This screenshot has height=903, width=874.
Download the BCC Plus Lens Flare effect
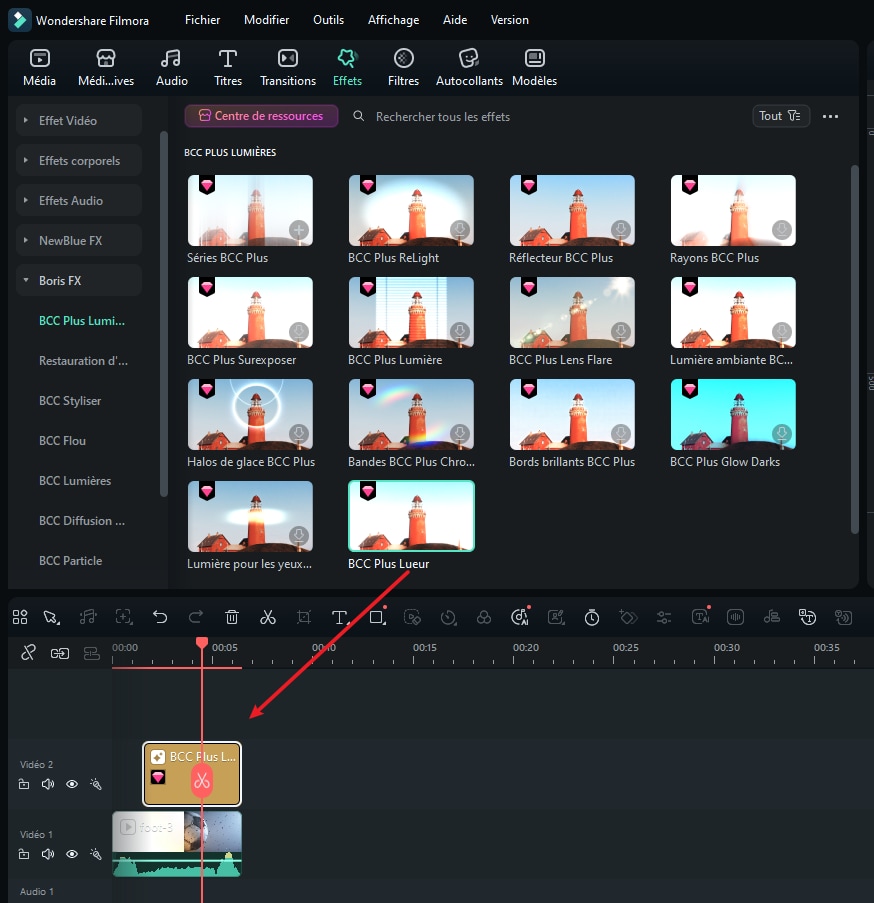pyautogui.click(x=621, y=332)
